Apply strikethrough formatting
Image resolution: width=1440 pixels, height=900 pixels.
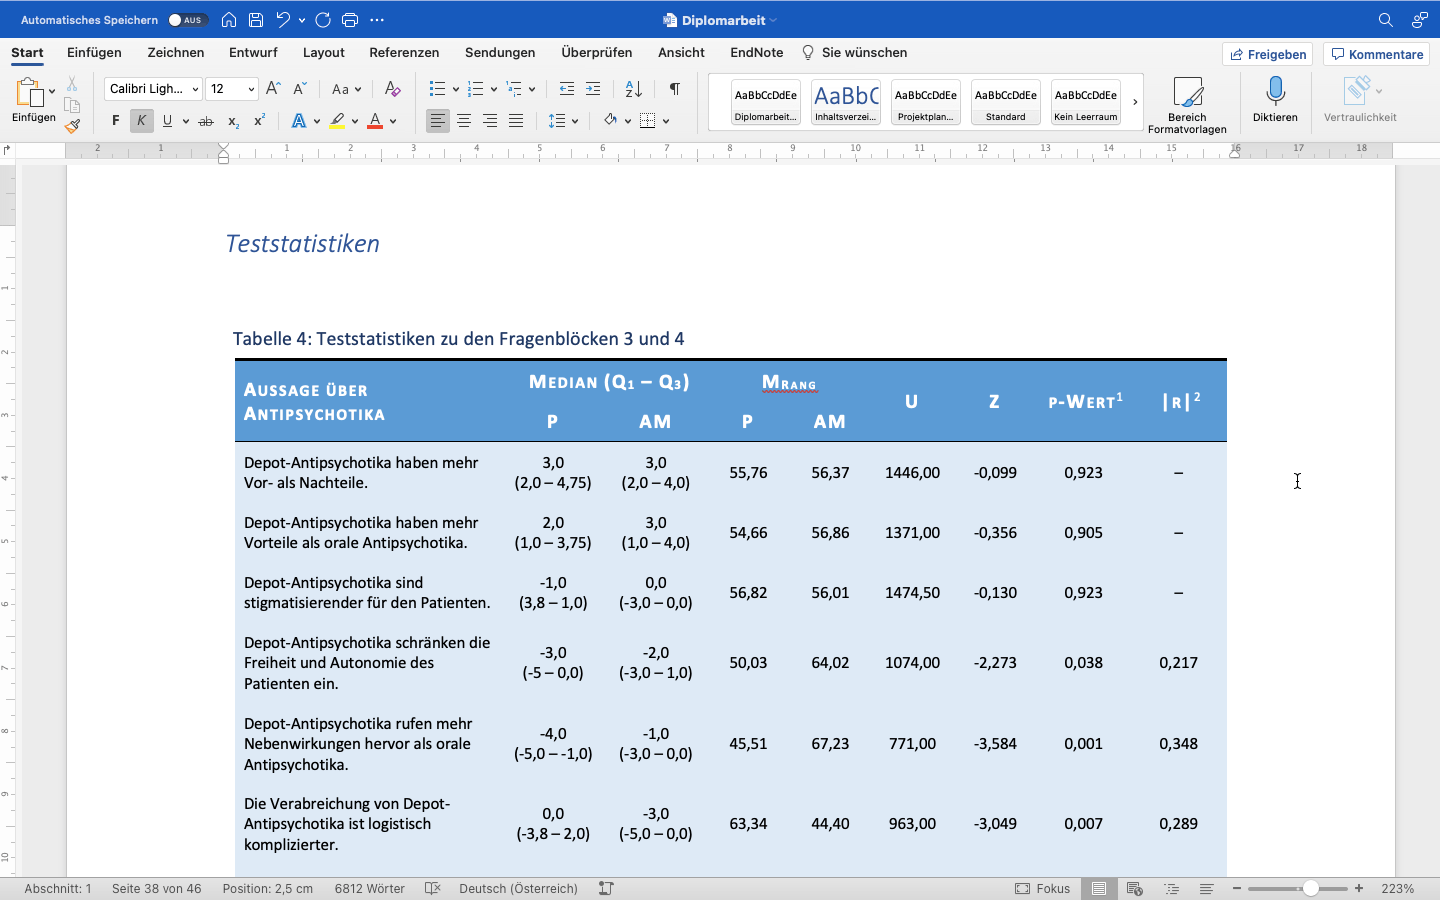(206, 121)
